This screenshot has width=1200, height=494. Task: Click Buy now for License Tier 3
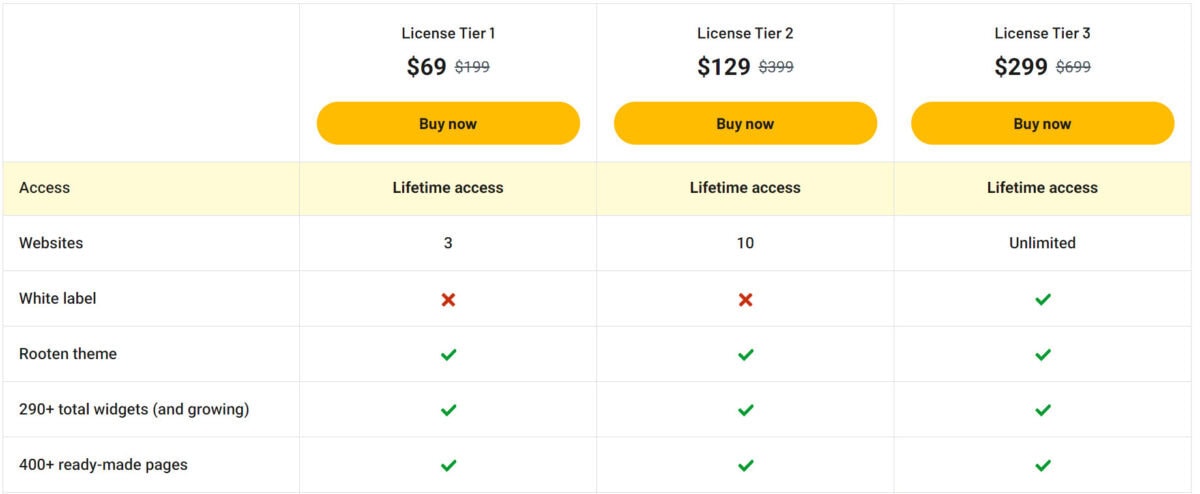(1042, 124)
